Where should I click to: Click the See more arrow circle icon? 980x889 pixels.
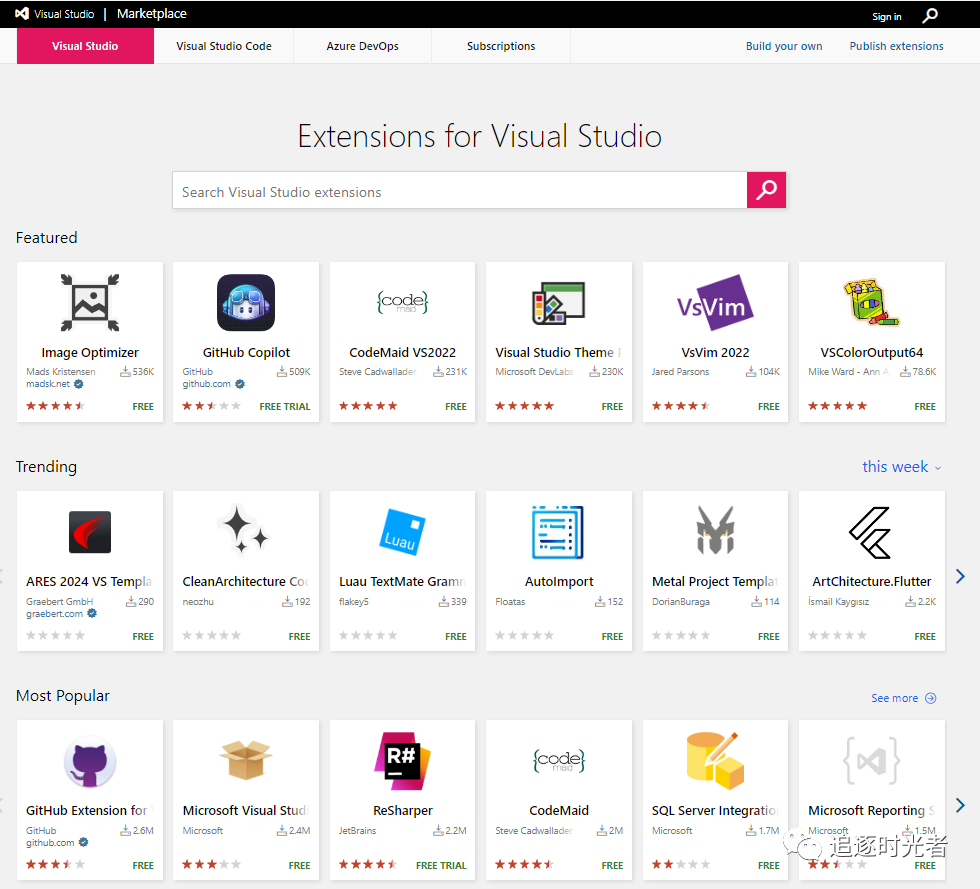[x=931, y=698]
